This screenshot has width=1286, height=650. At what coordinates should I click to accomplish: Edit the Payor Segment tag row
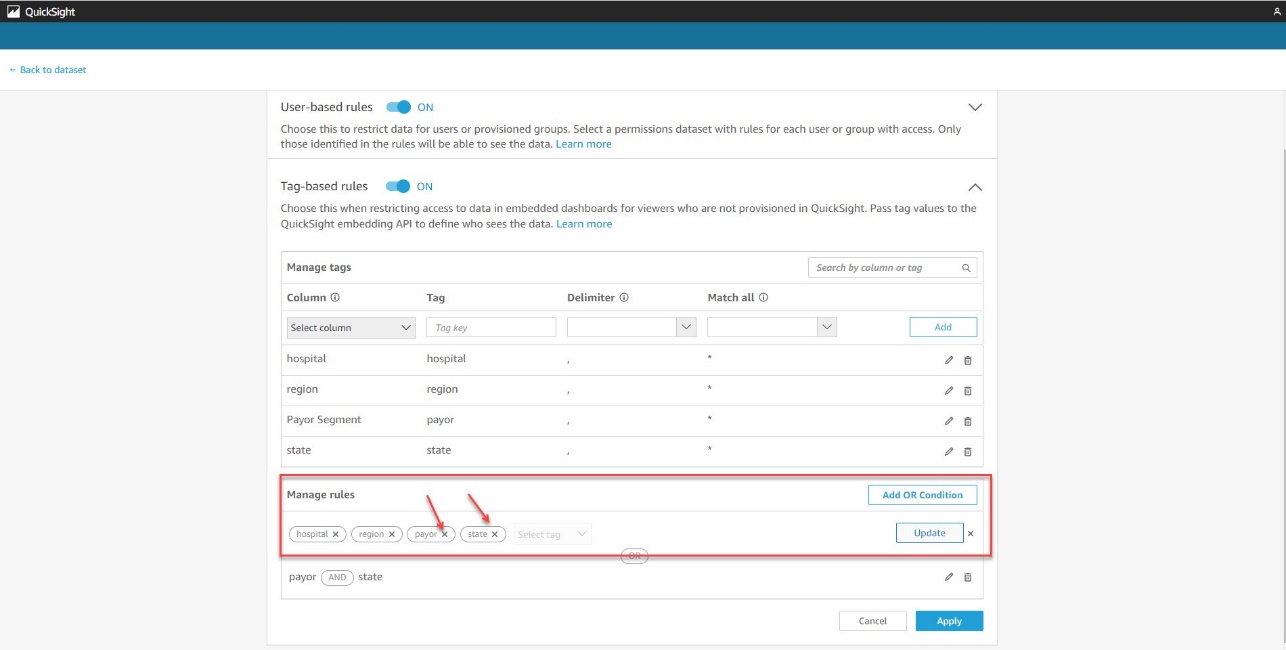tap(949, 421)
